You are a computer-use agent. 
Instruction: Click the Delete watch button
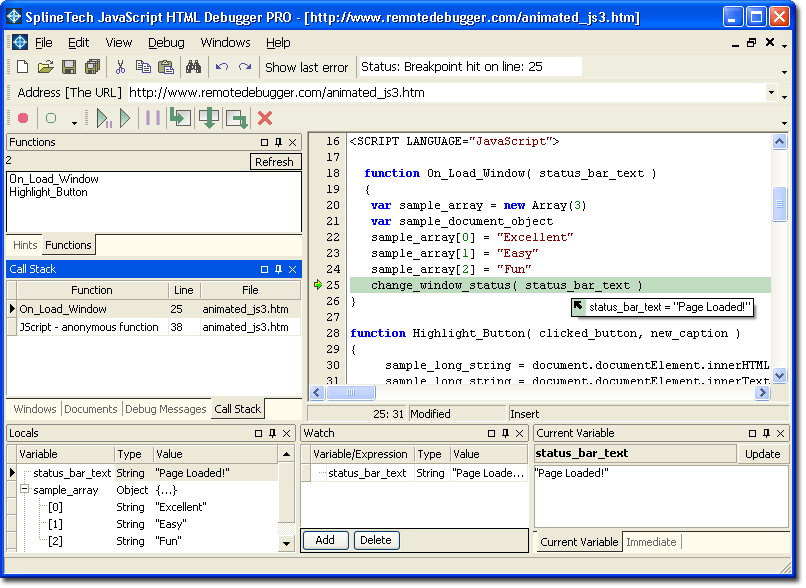[x=376, y=540]
